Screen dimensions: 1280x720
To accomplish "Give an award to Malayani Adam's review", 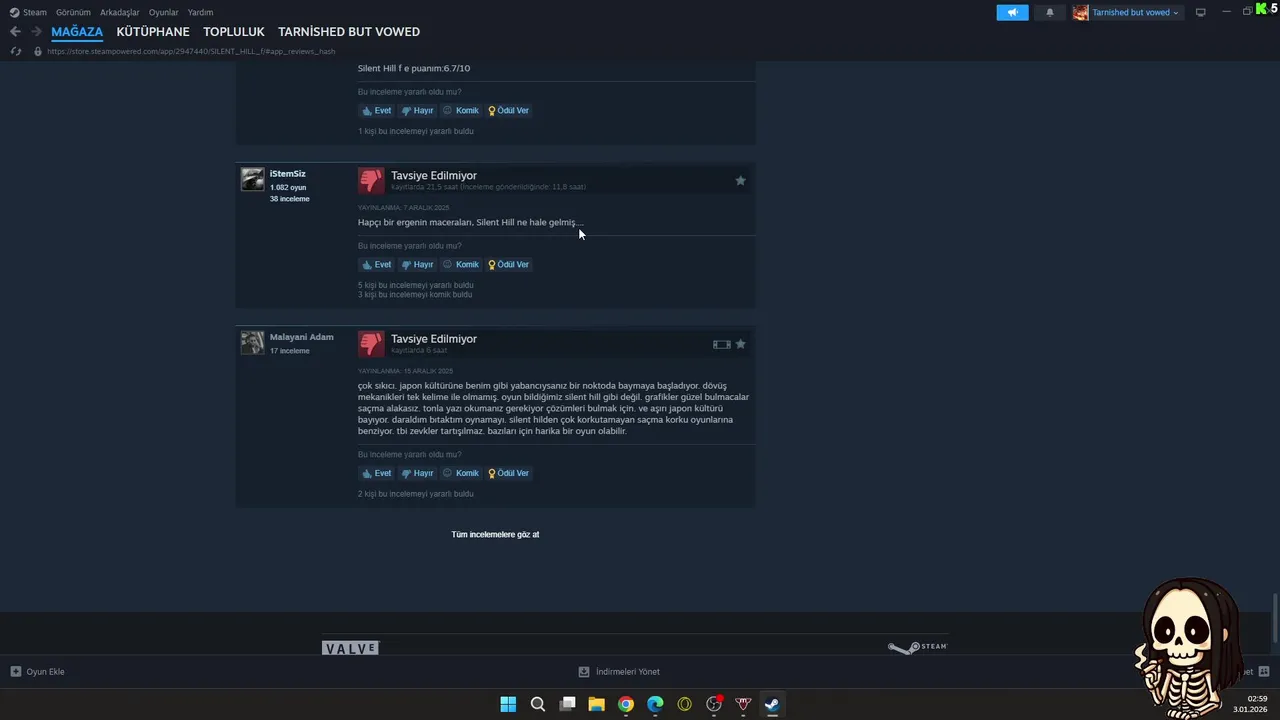I will [x=509, y=474].
